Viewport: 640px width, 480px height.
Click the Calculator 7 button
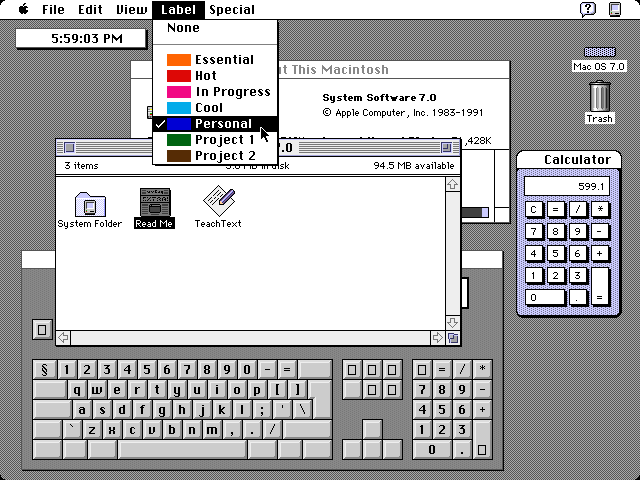(533, 231)
